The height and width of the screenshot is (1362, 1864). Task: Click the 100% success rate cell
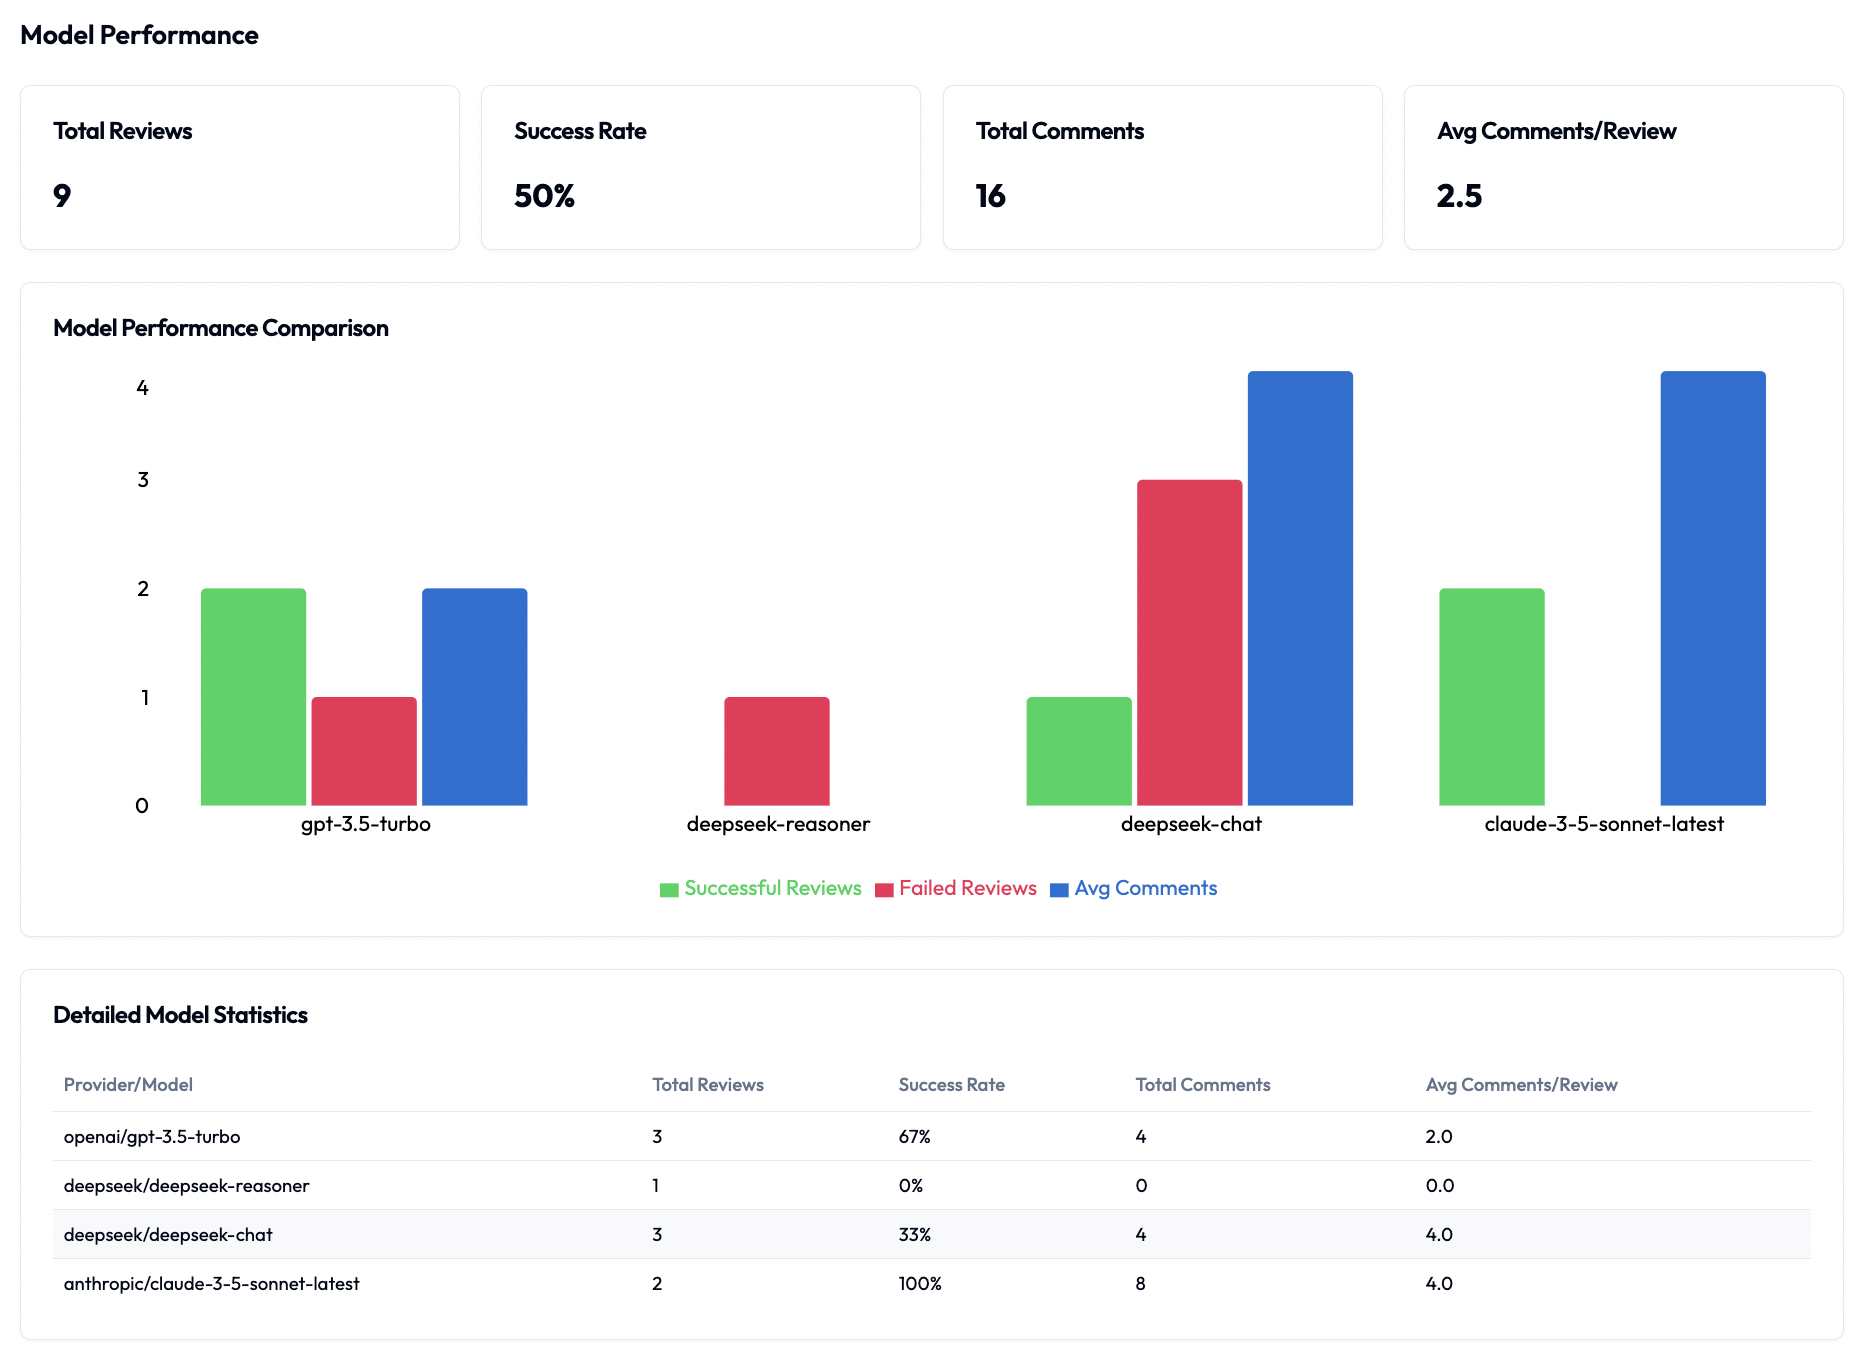(920, 1284)
